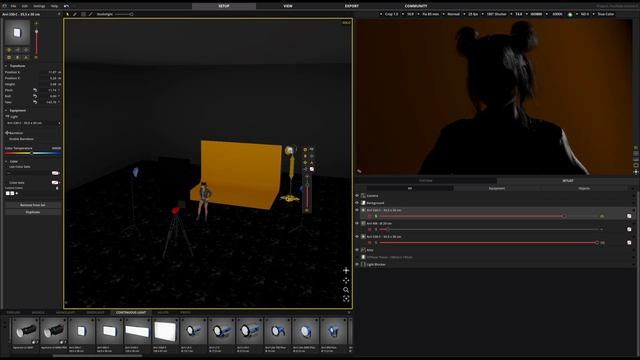
Task: Click the library horizontal scrollbar
Action: pos(98,356)
